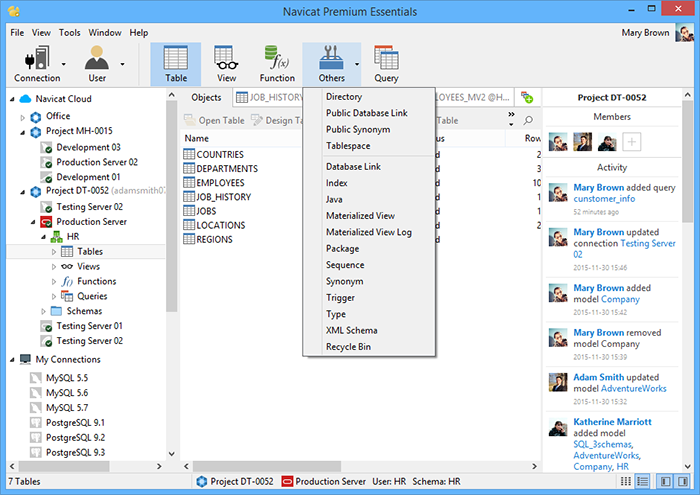Click the search magnifier icon in object toolbar
Screen dimensions: 700x495
528,120
